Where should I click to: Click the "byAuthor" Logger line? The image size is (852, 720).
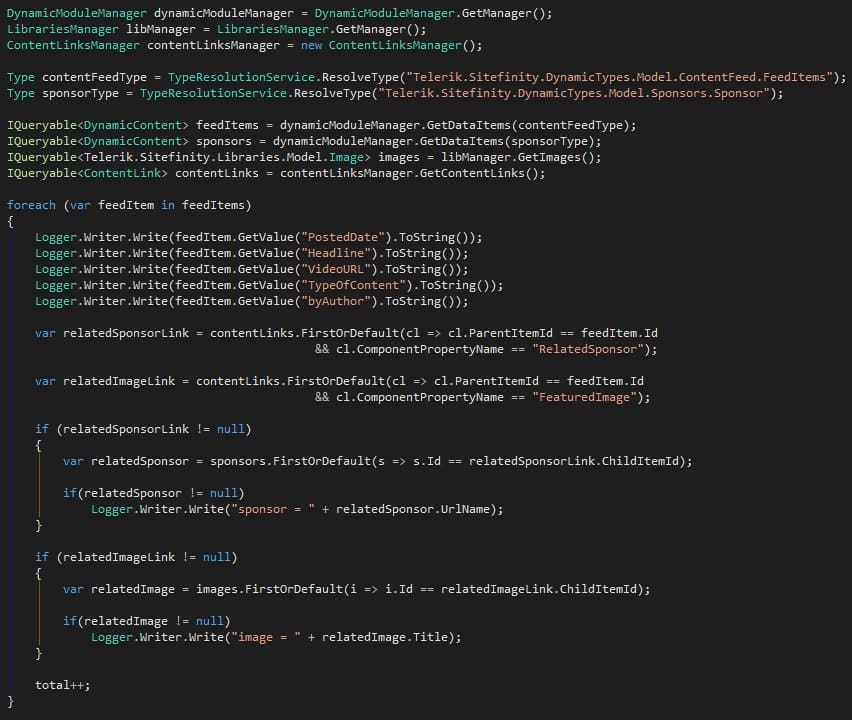[x=252, y=302]
